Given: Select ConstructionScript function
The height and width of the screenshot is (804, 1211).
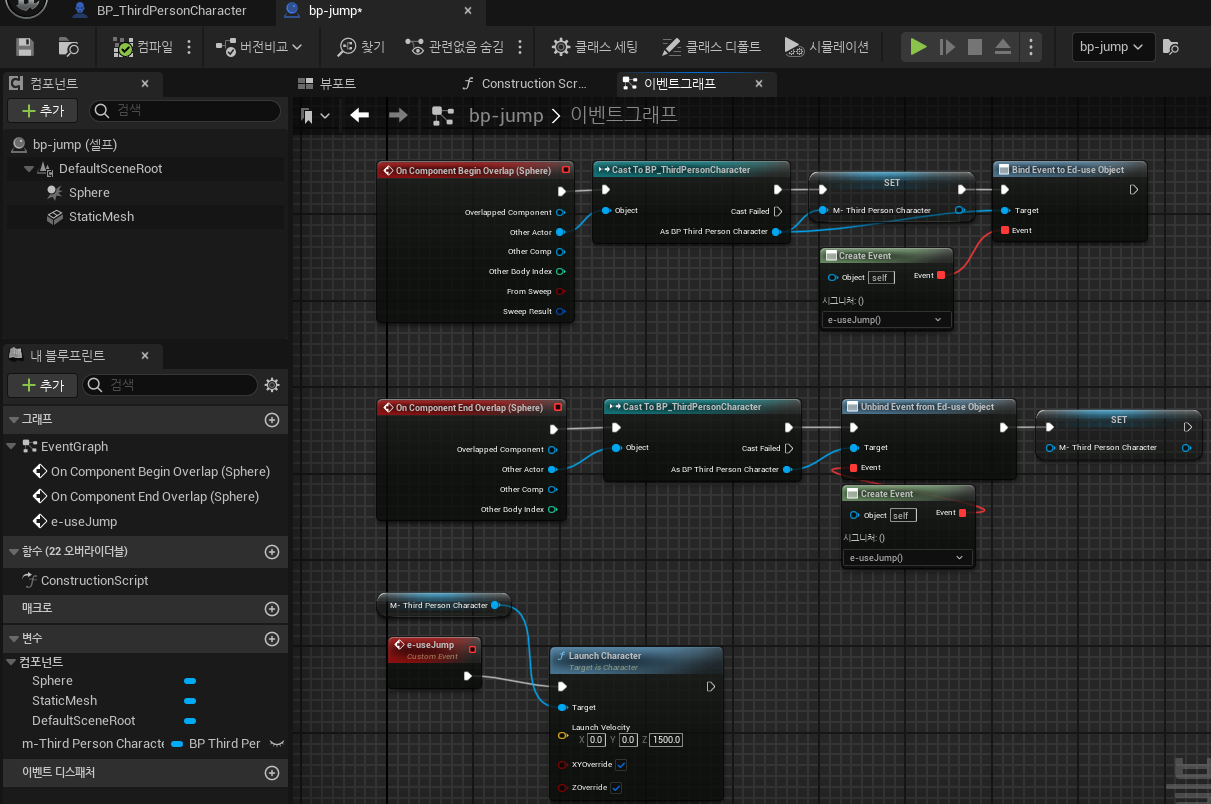Looking at the screenshot, I should (94, 581).
